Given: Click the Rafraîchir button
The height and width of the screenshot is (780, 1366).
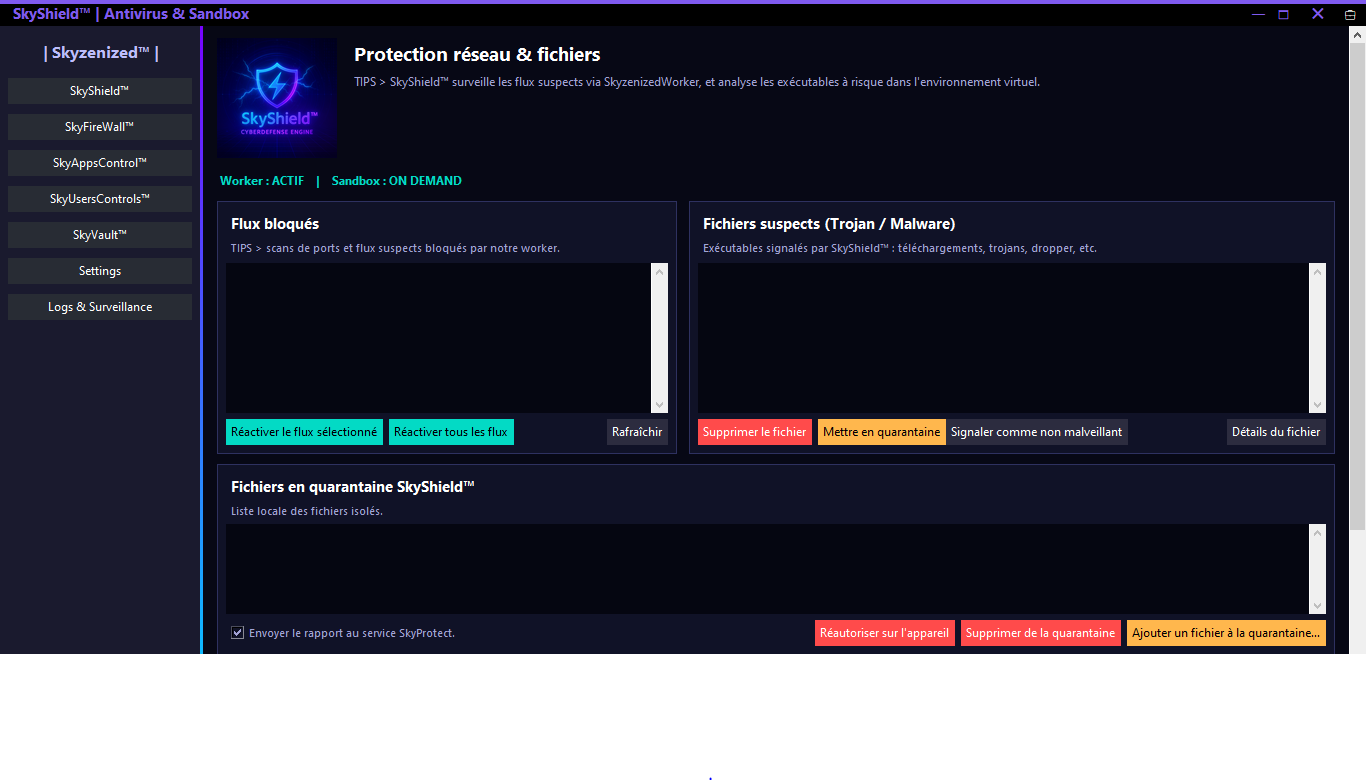Looking at the screenshot, I should coord(637,432).
